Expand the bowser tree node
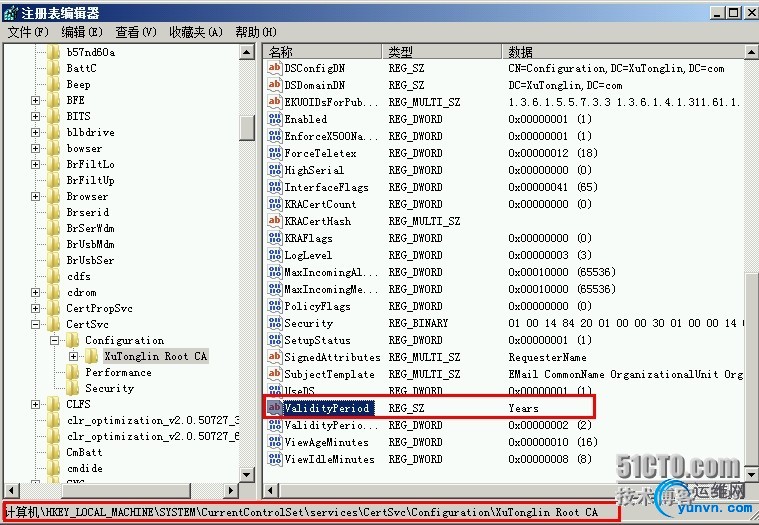 (35, 148)
